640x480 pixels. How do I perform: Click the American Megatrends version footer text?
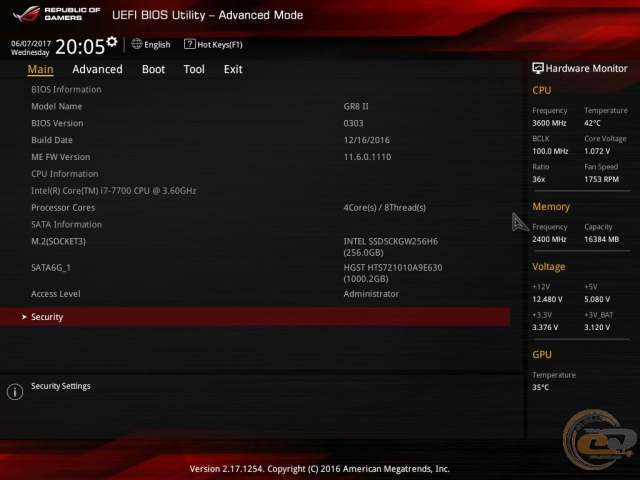point(320,469)
